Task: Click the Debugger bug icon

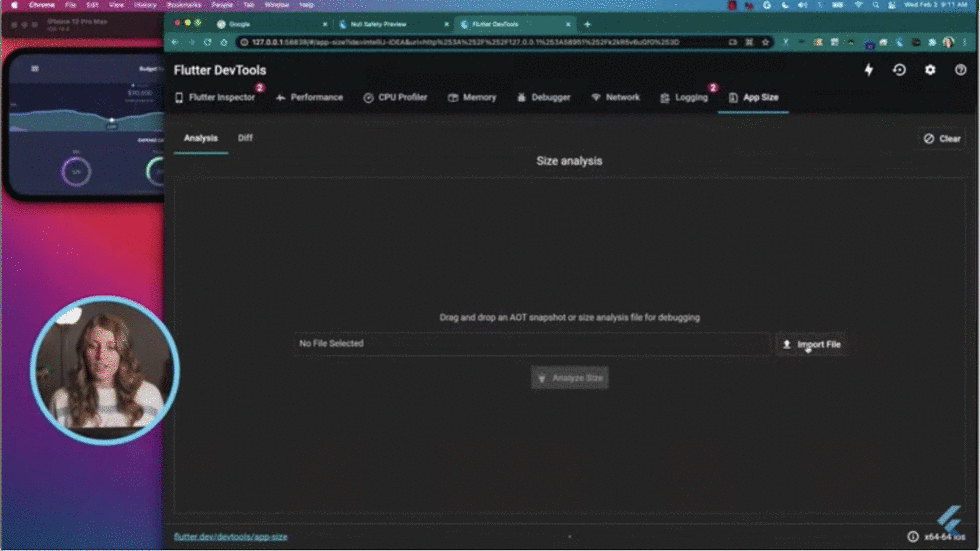Action: click(x=521, y=97)
